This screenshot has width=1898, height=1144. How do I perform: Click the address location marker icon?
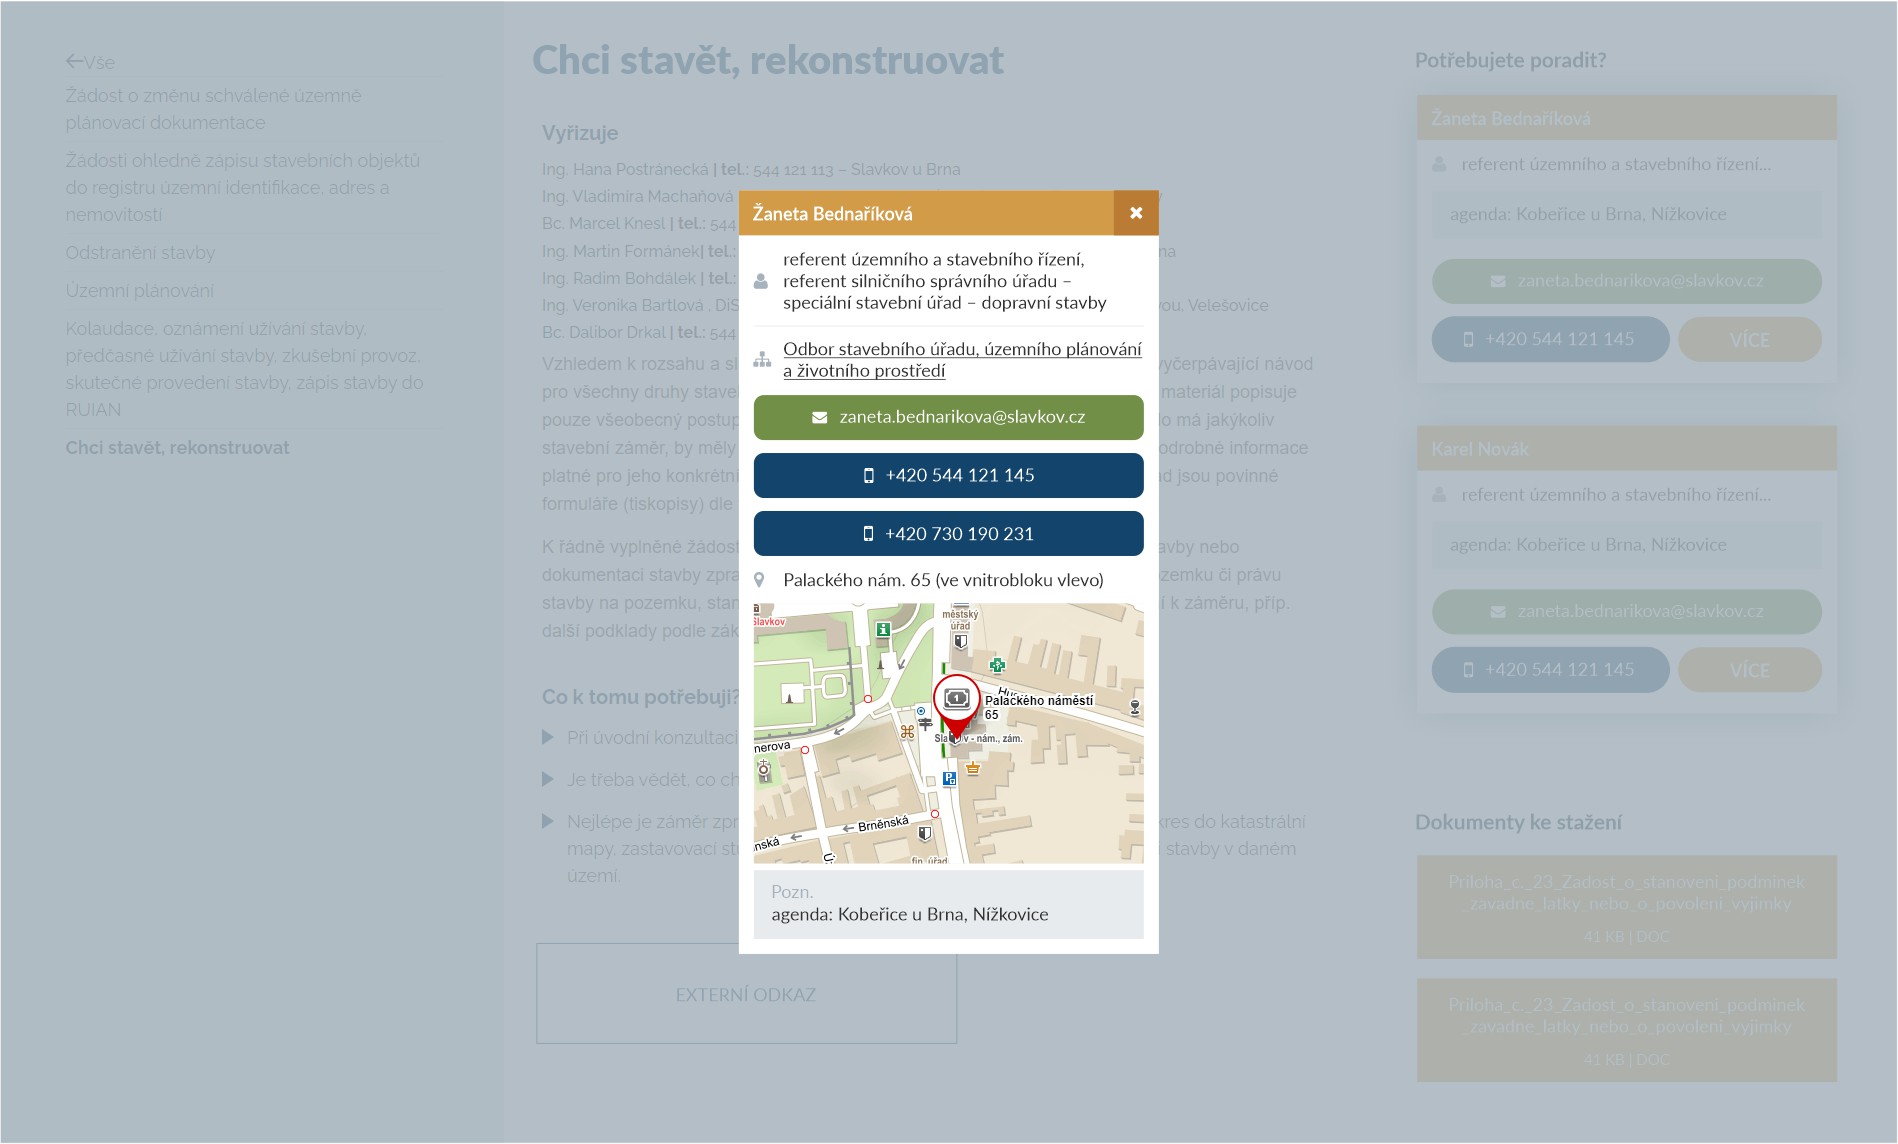click(x=760, y=580)
